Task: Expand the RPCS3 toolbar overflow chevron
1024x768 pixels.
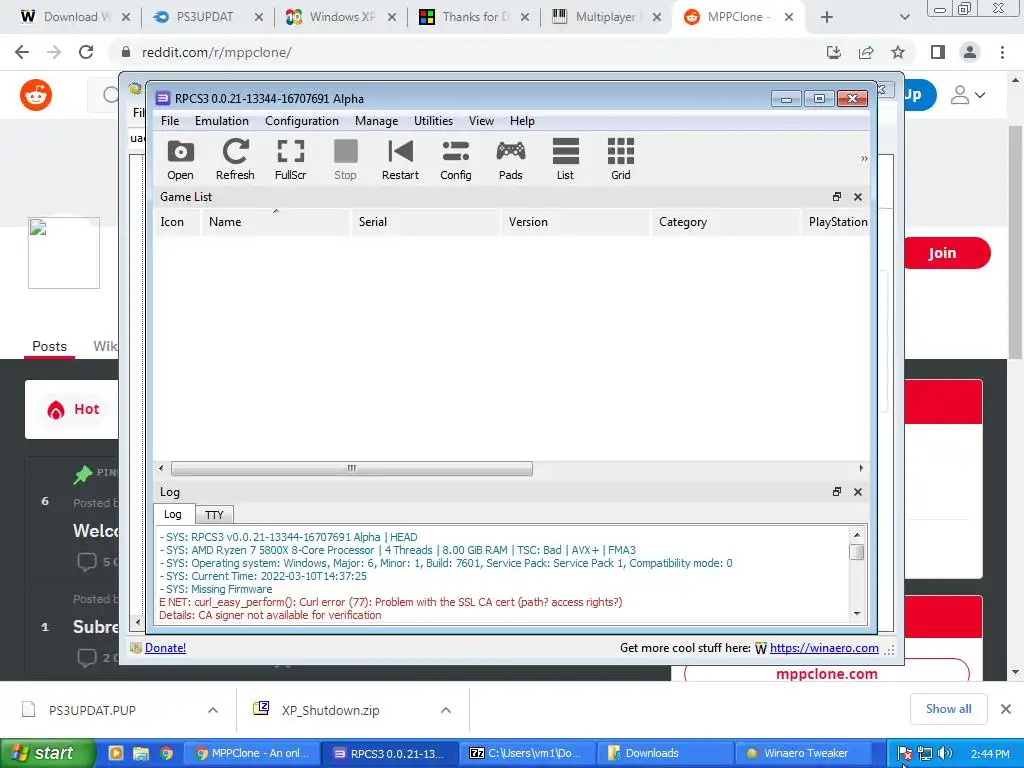Action: (x=864, y=159)
